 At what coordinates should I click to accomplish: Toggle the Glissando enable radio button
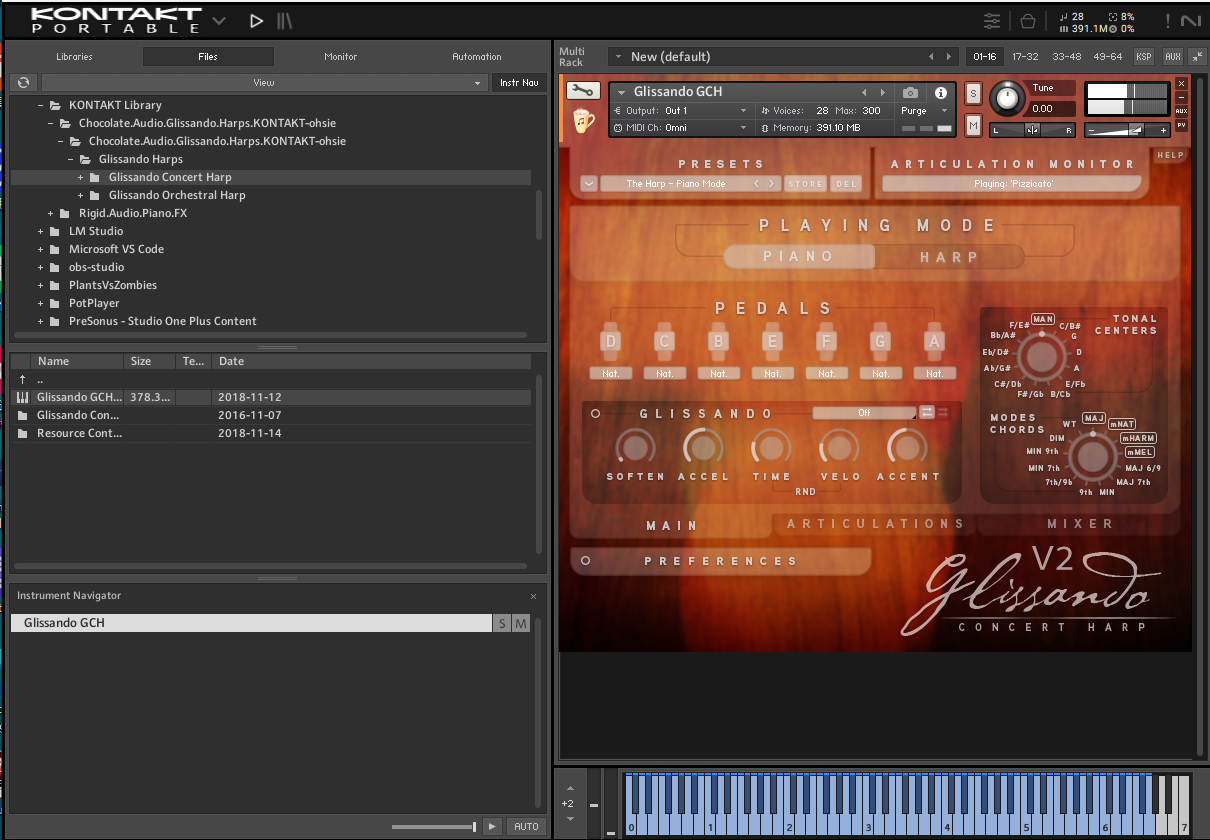[595, 414]
